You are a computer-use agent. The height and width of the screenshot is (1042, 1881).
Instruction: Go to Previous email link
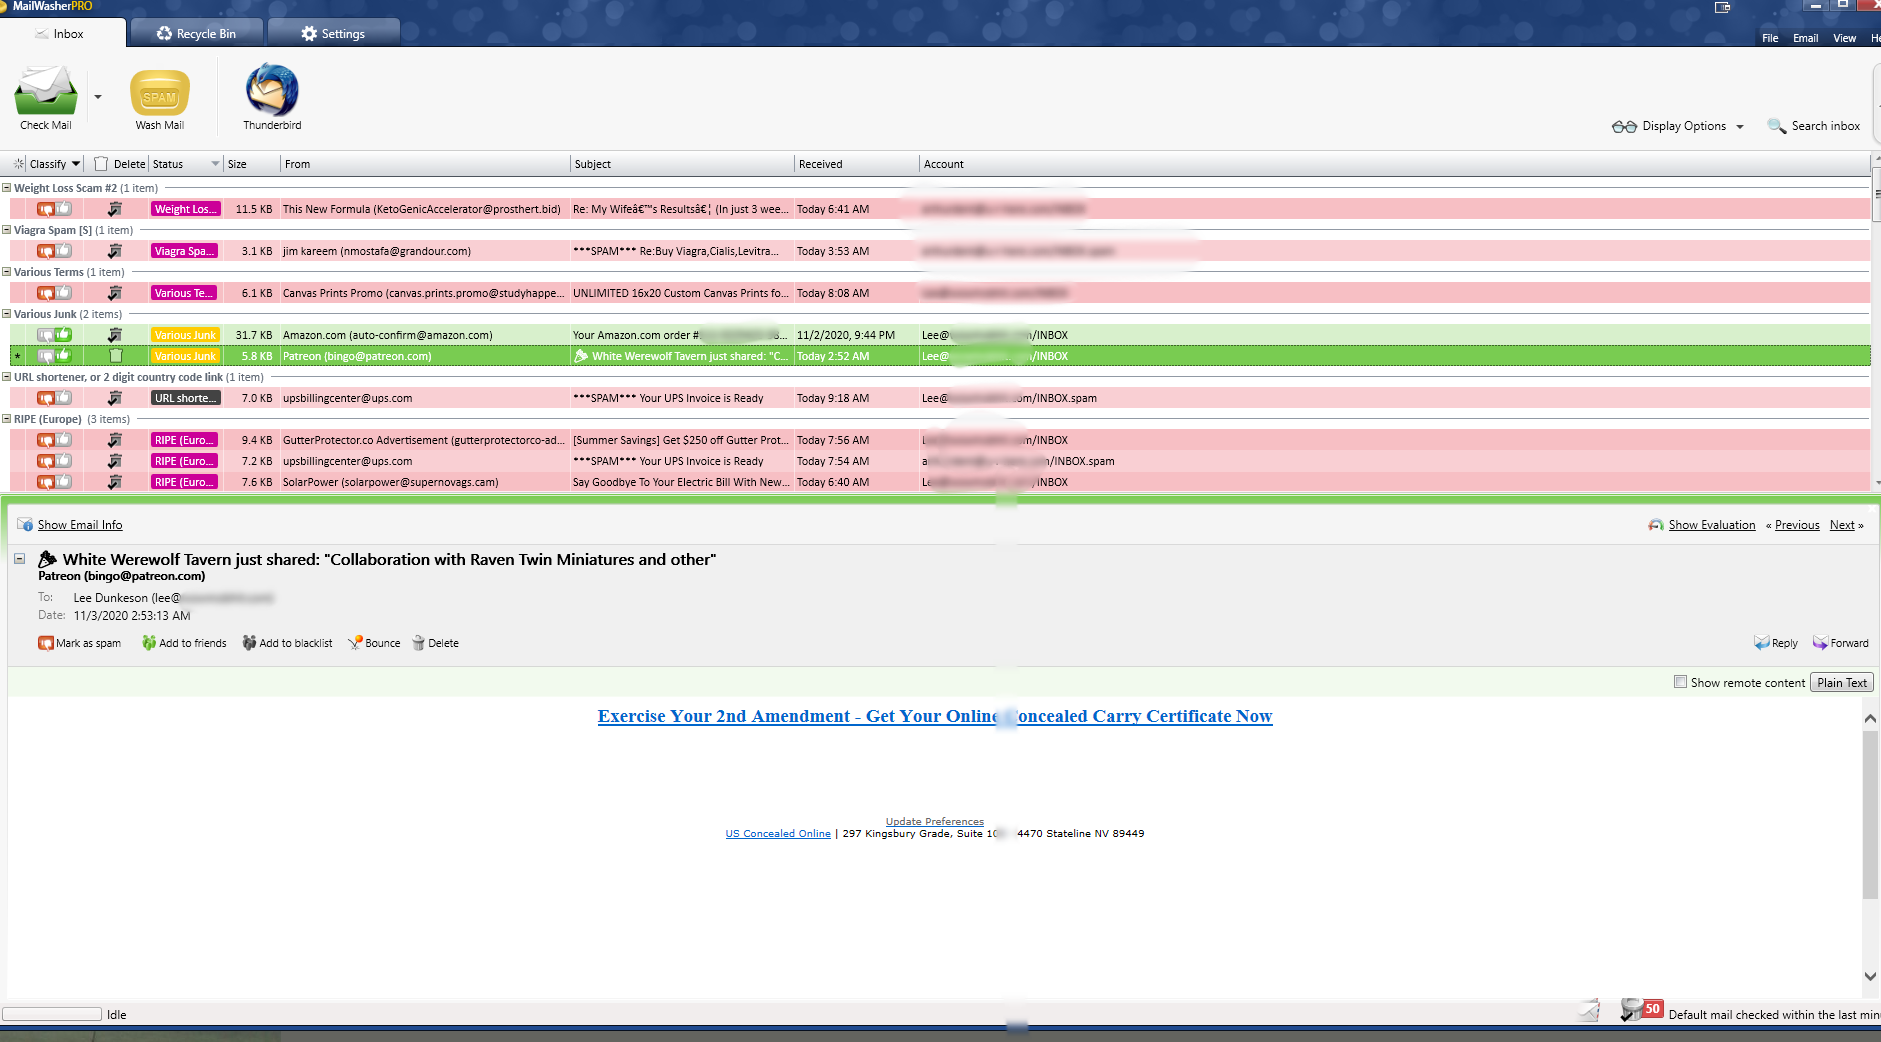1797,525
